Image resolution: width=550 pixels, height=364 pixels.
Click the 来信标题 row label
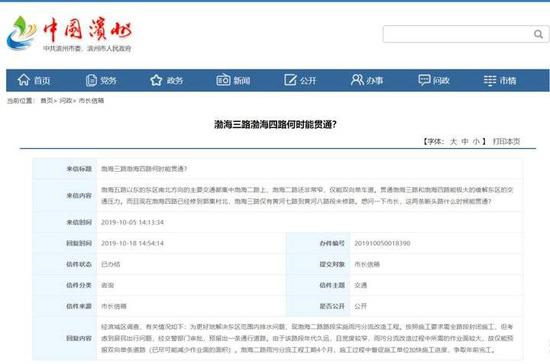point(79,169)
